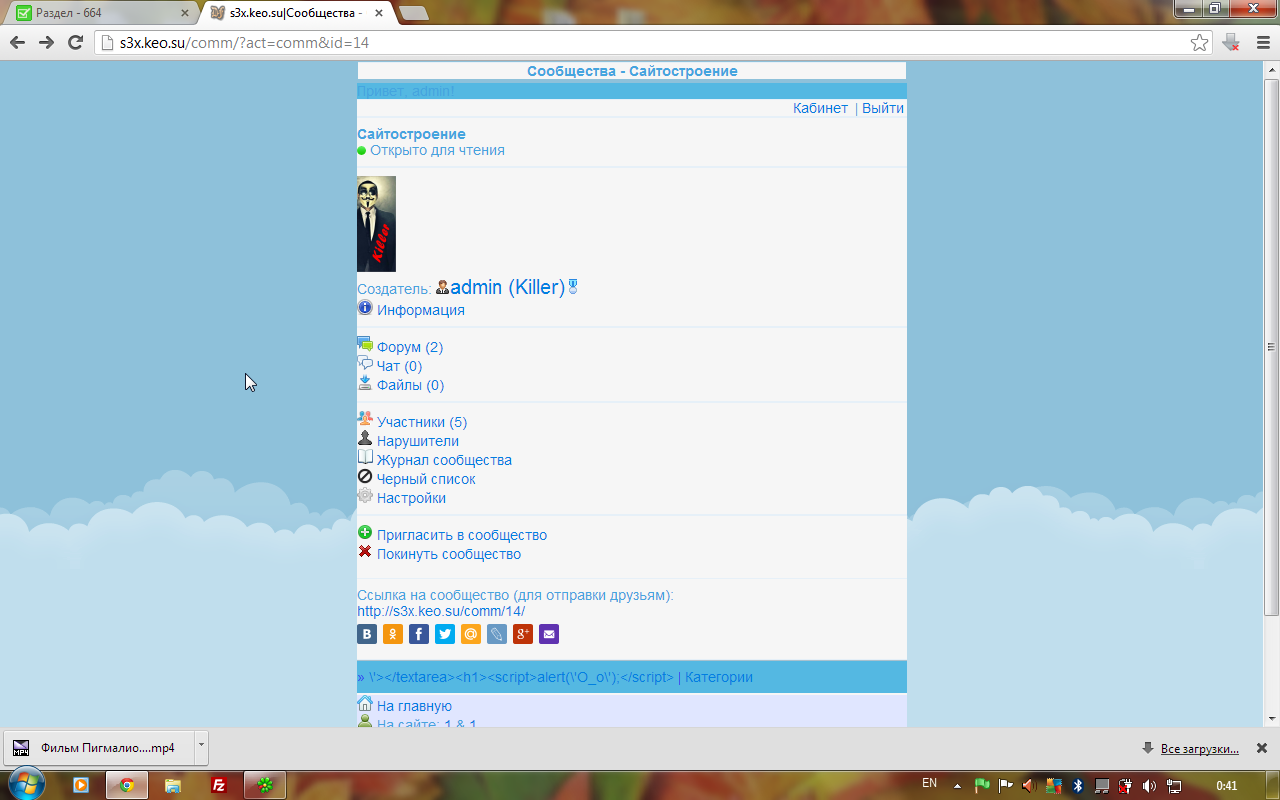
Task: Click the Нарушители person icon
Action: [365, 438]
